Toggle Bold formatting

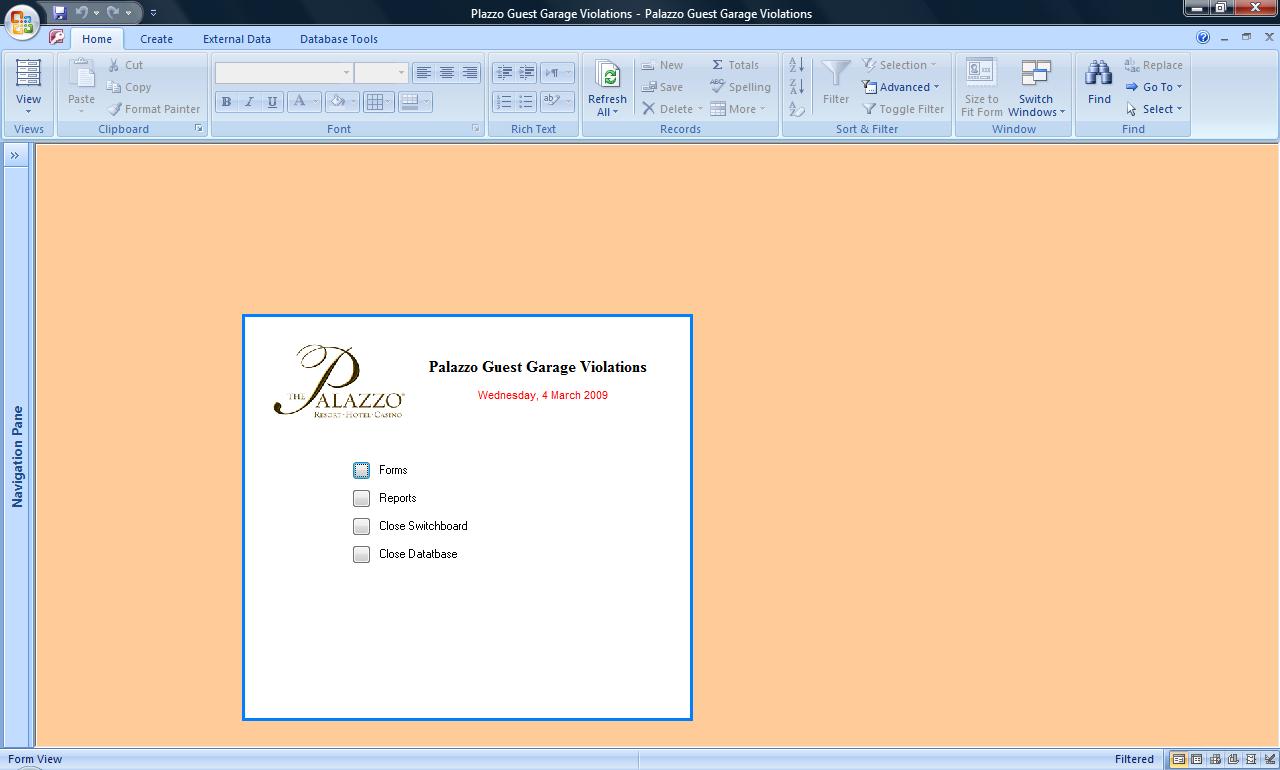(x=226, y=101)
